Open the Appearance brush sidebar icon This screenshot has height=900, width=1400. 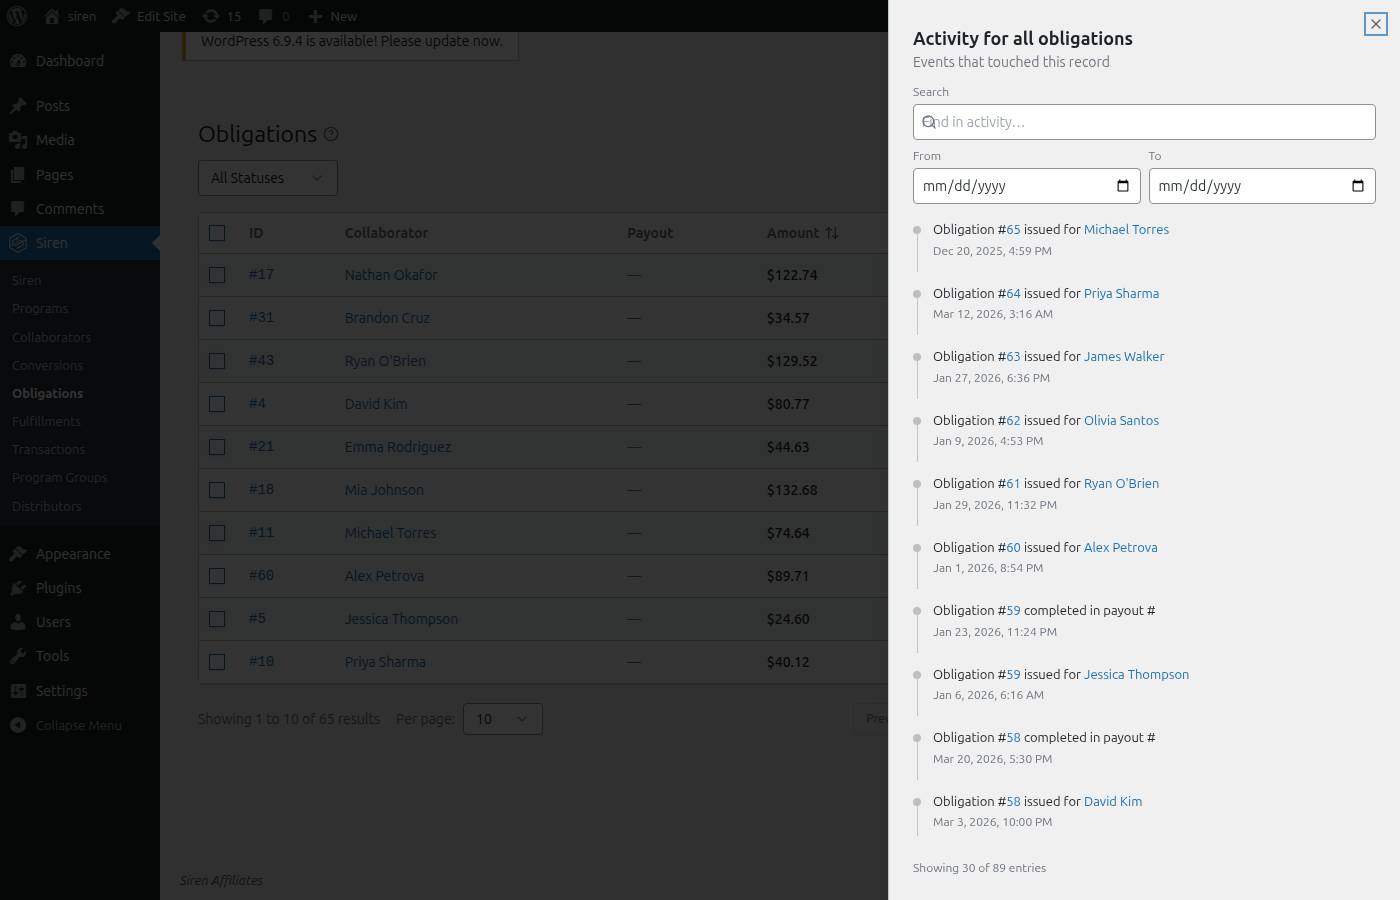pyautogui.click(x=20, y=553)
